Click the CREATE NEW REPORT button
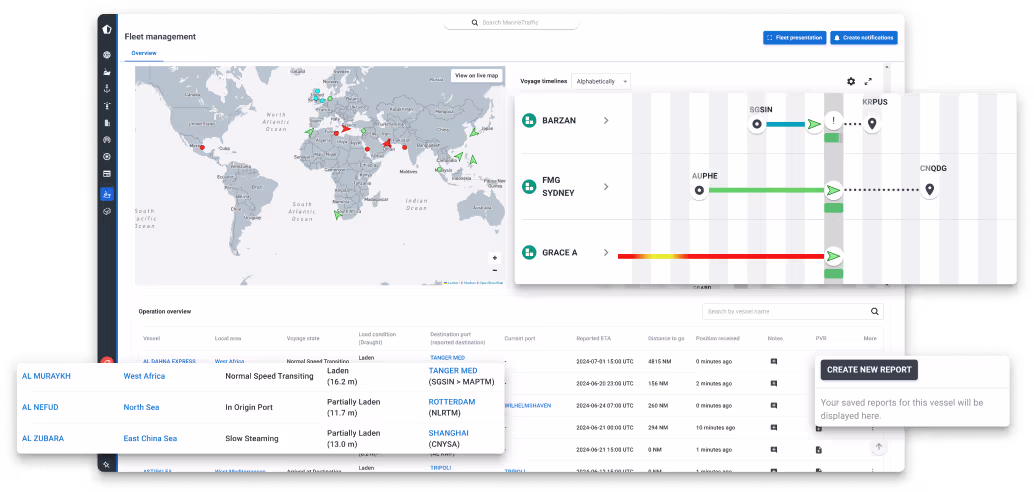 [x=869, y=370]
